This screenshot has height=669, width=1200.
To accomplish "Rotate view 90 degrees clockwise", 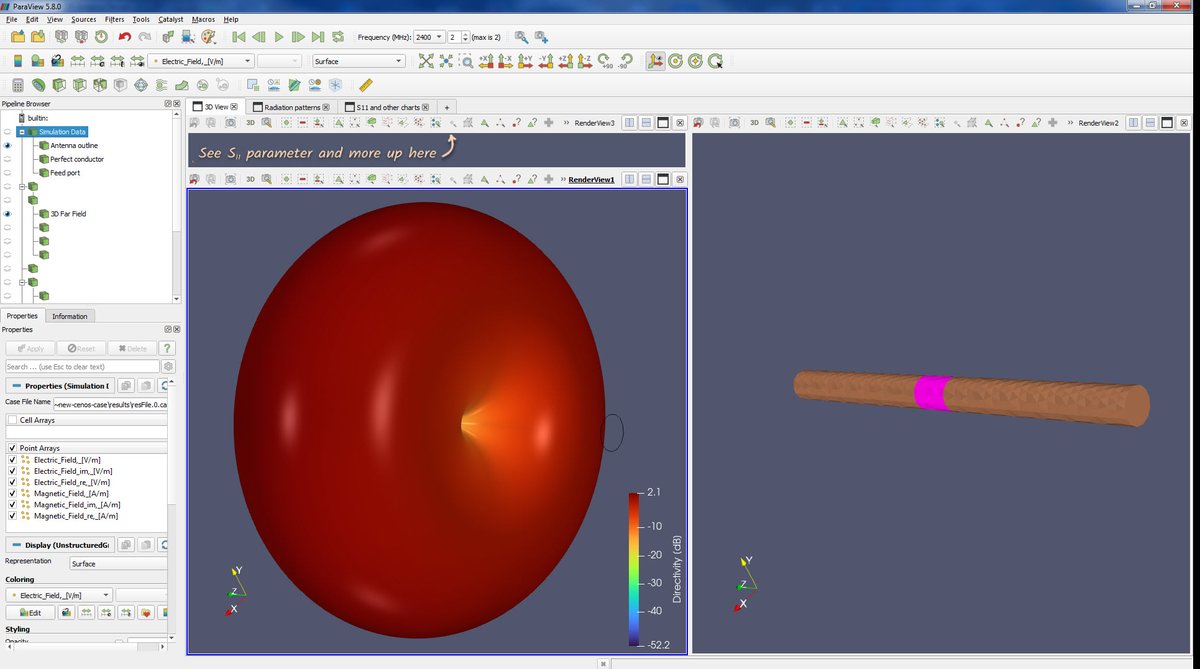I will (x=606, y=61).
